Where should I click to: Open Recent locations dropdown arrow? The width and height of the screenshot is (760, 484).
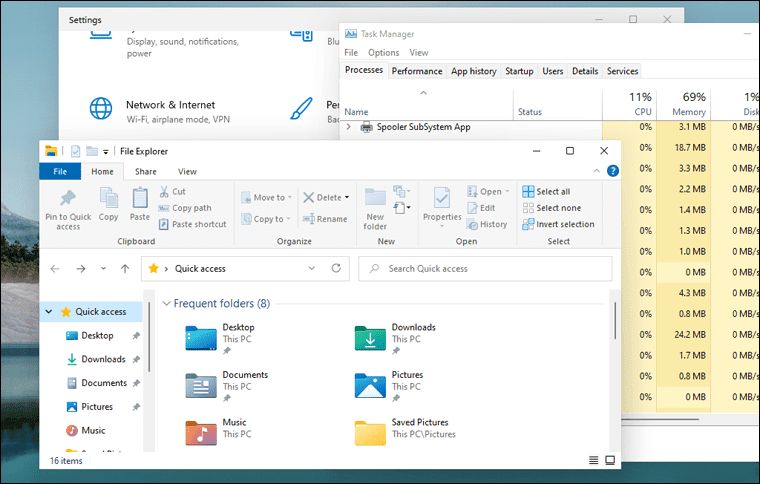pyautogui.click(x=103, y=268)
